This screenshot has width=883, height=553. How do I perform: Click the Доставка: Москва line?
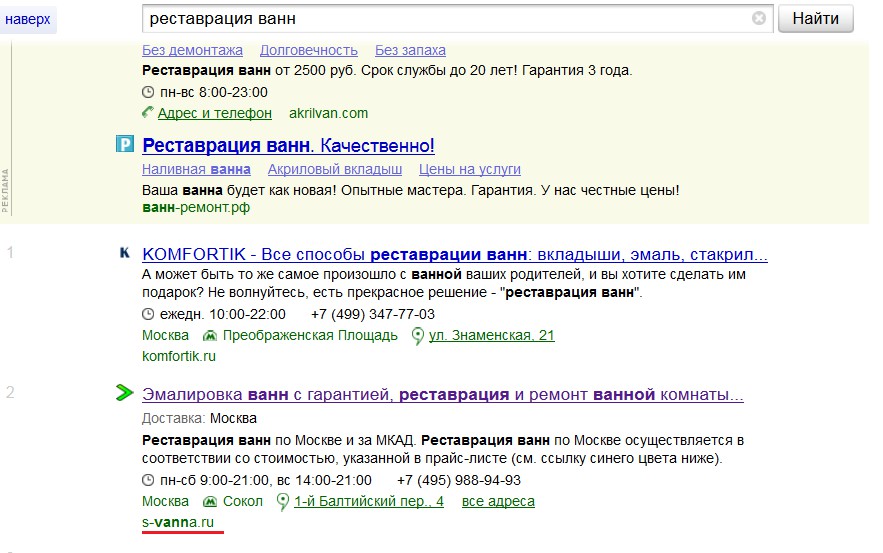click(x=199, y=418)
